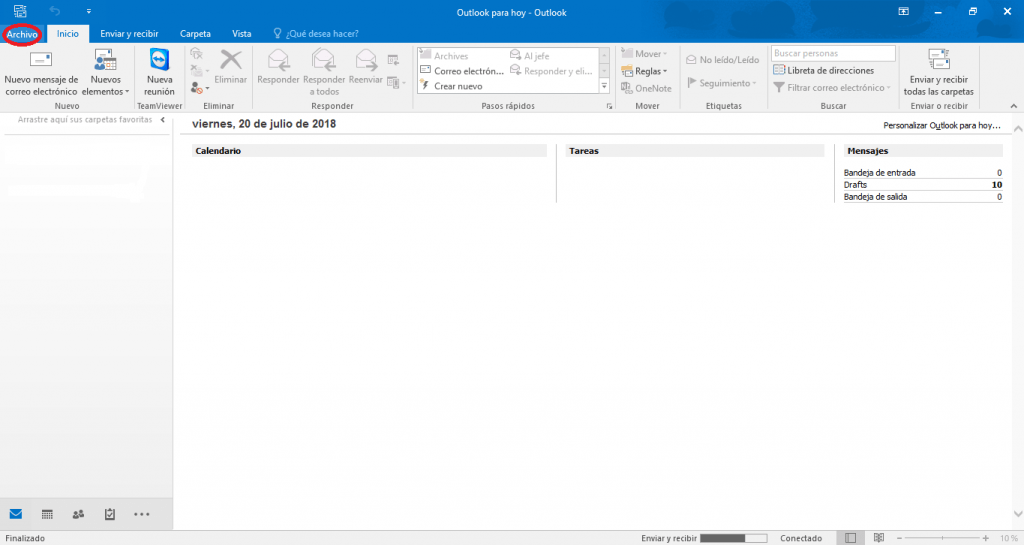Click the ¿Qué desea hacer? search box

click(x=316, y=34)
